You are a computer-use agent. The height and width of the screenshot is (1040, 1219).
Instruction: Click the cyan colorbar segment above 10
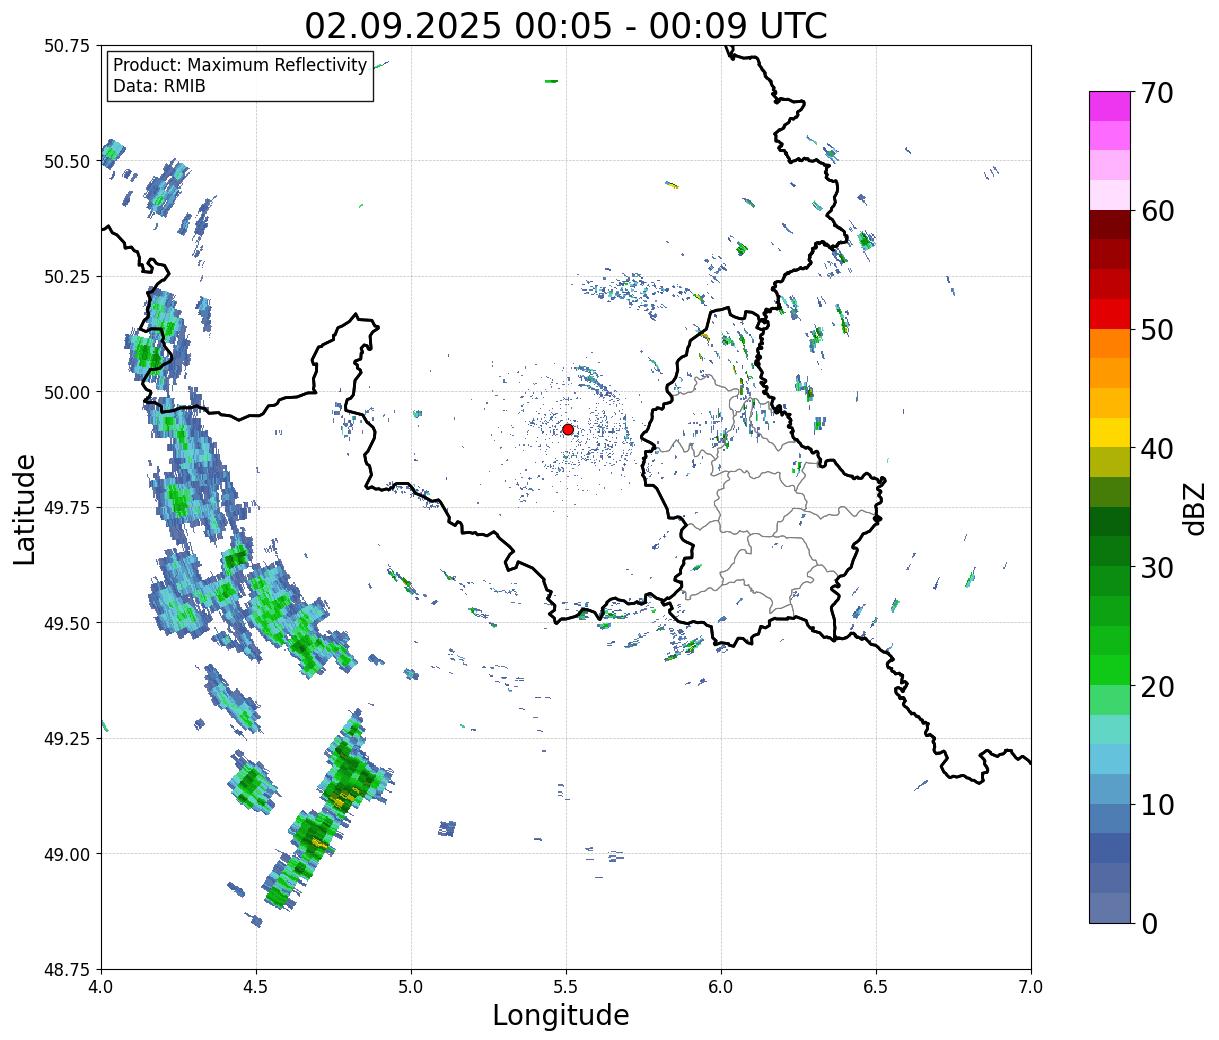(1110, 759)
